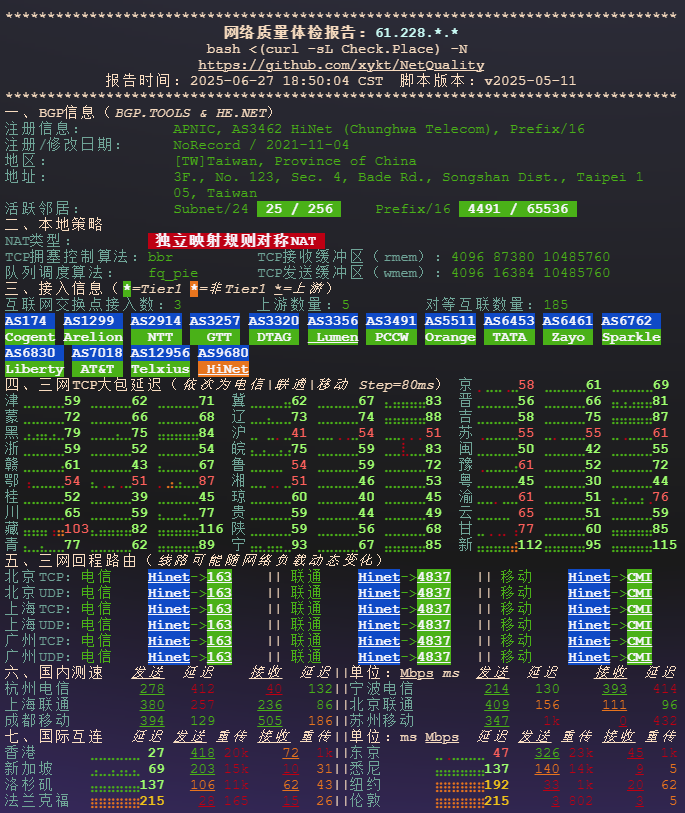The height and width of the screenshot is (813, 685).
Task: Click the AS6453 badge
Action: [x=510, y=321]
